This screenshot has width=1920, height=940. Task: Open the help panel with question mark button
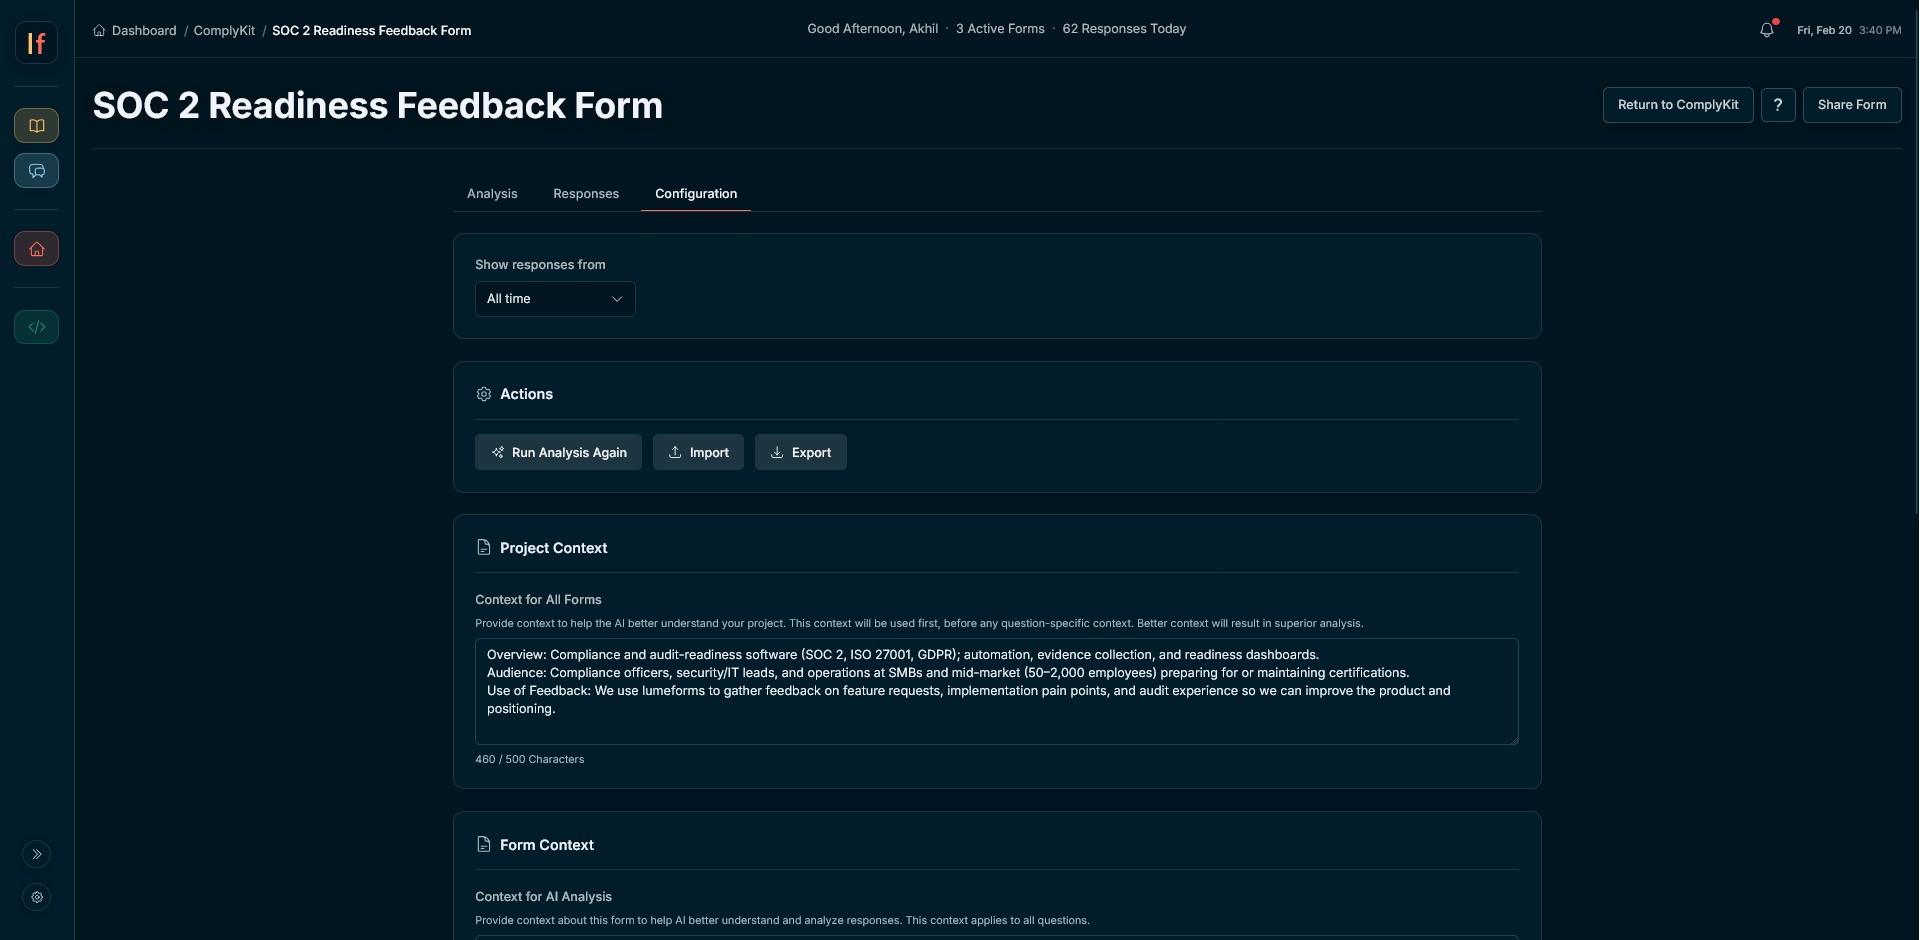pyautogui.click(x=1778, y=105)
